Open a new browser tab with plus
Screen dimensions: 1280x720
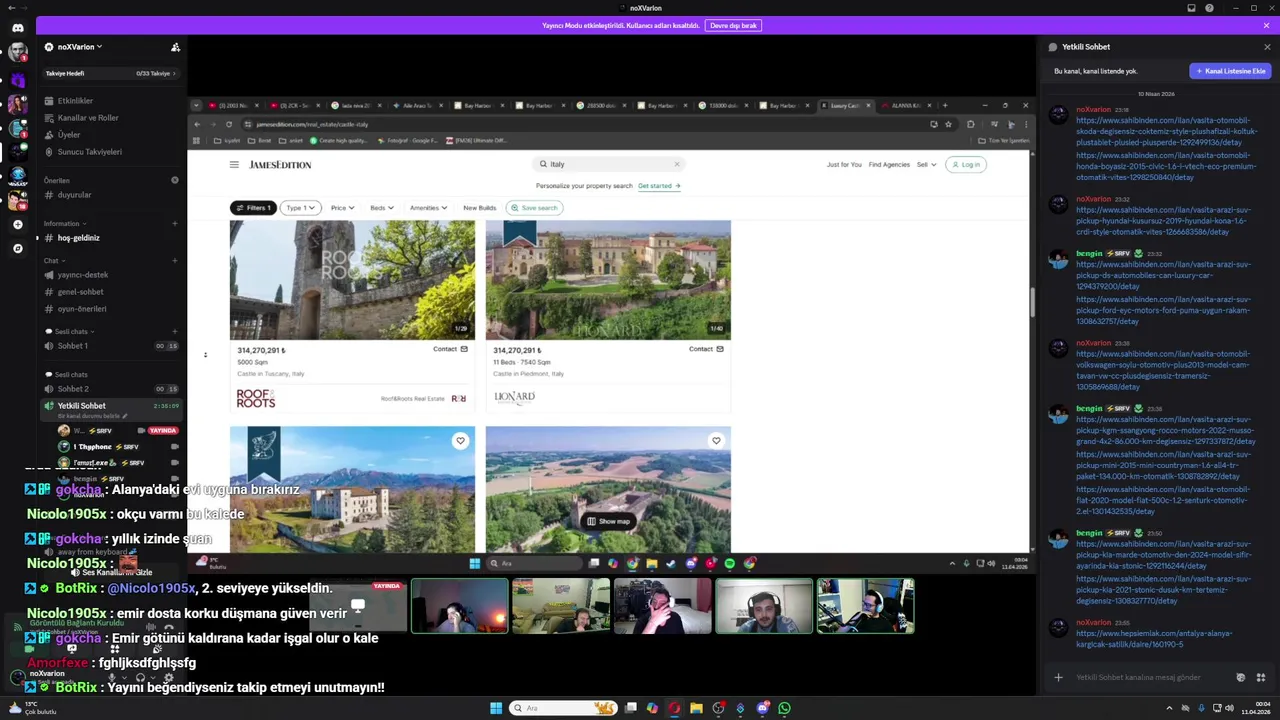tap(944, 105)
